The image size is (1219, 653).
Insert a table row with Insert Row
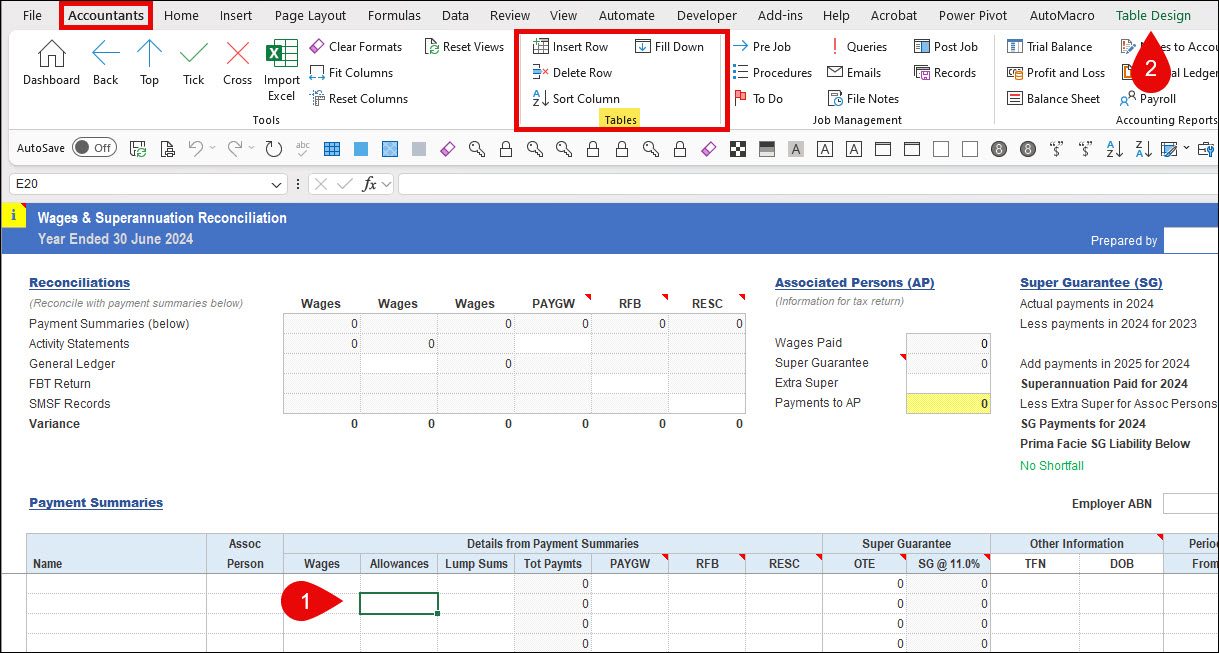click(570, 47)
